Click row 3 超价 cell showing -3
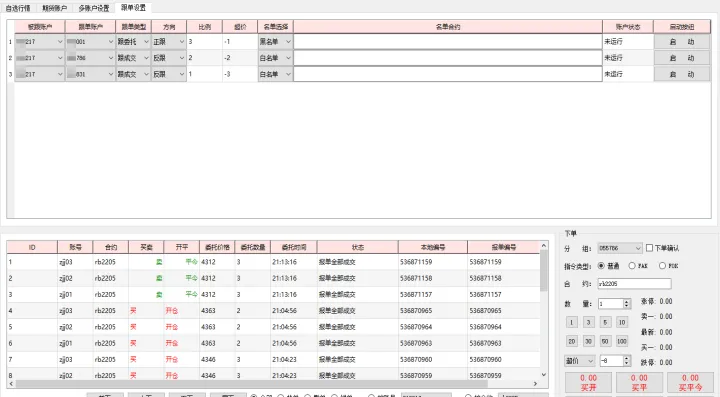 click(x=240, y=74)
